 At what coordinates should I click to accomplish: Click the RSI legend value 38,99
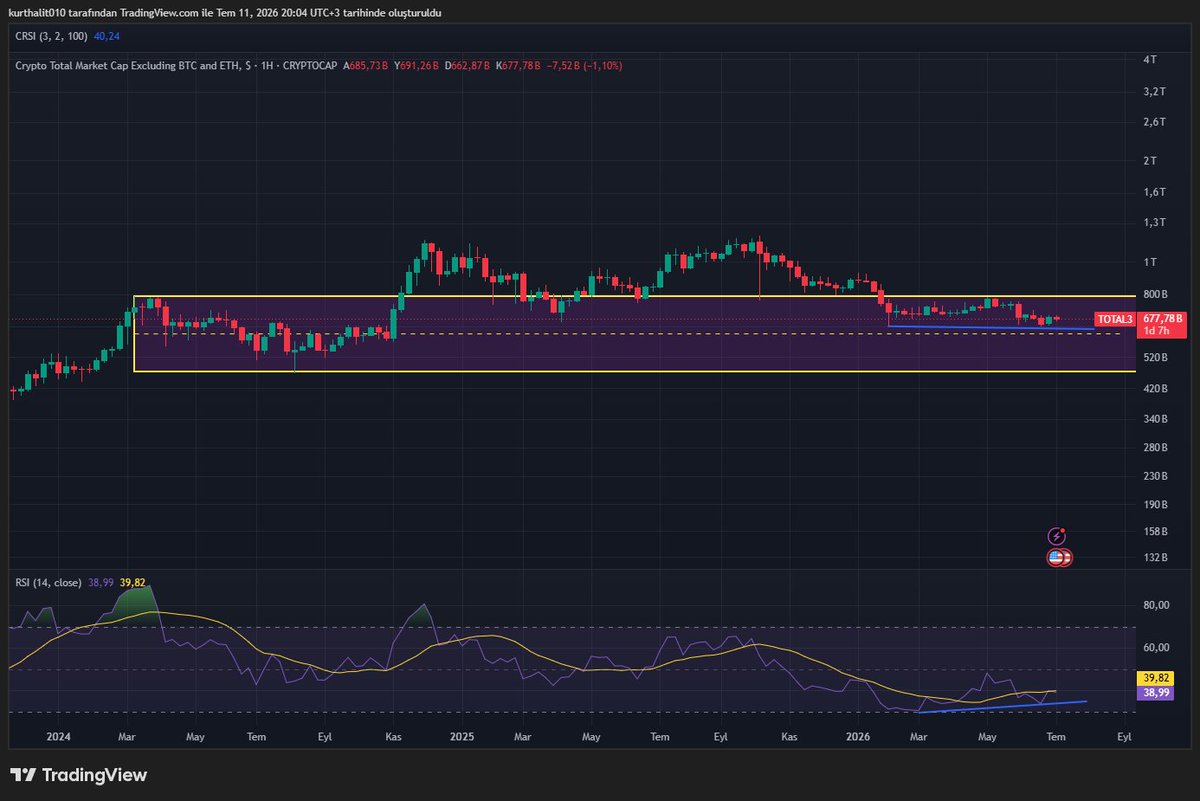pos(102,581)
